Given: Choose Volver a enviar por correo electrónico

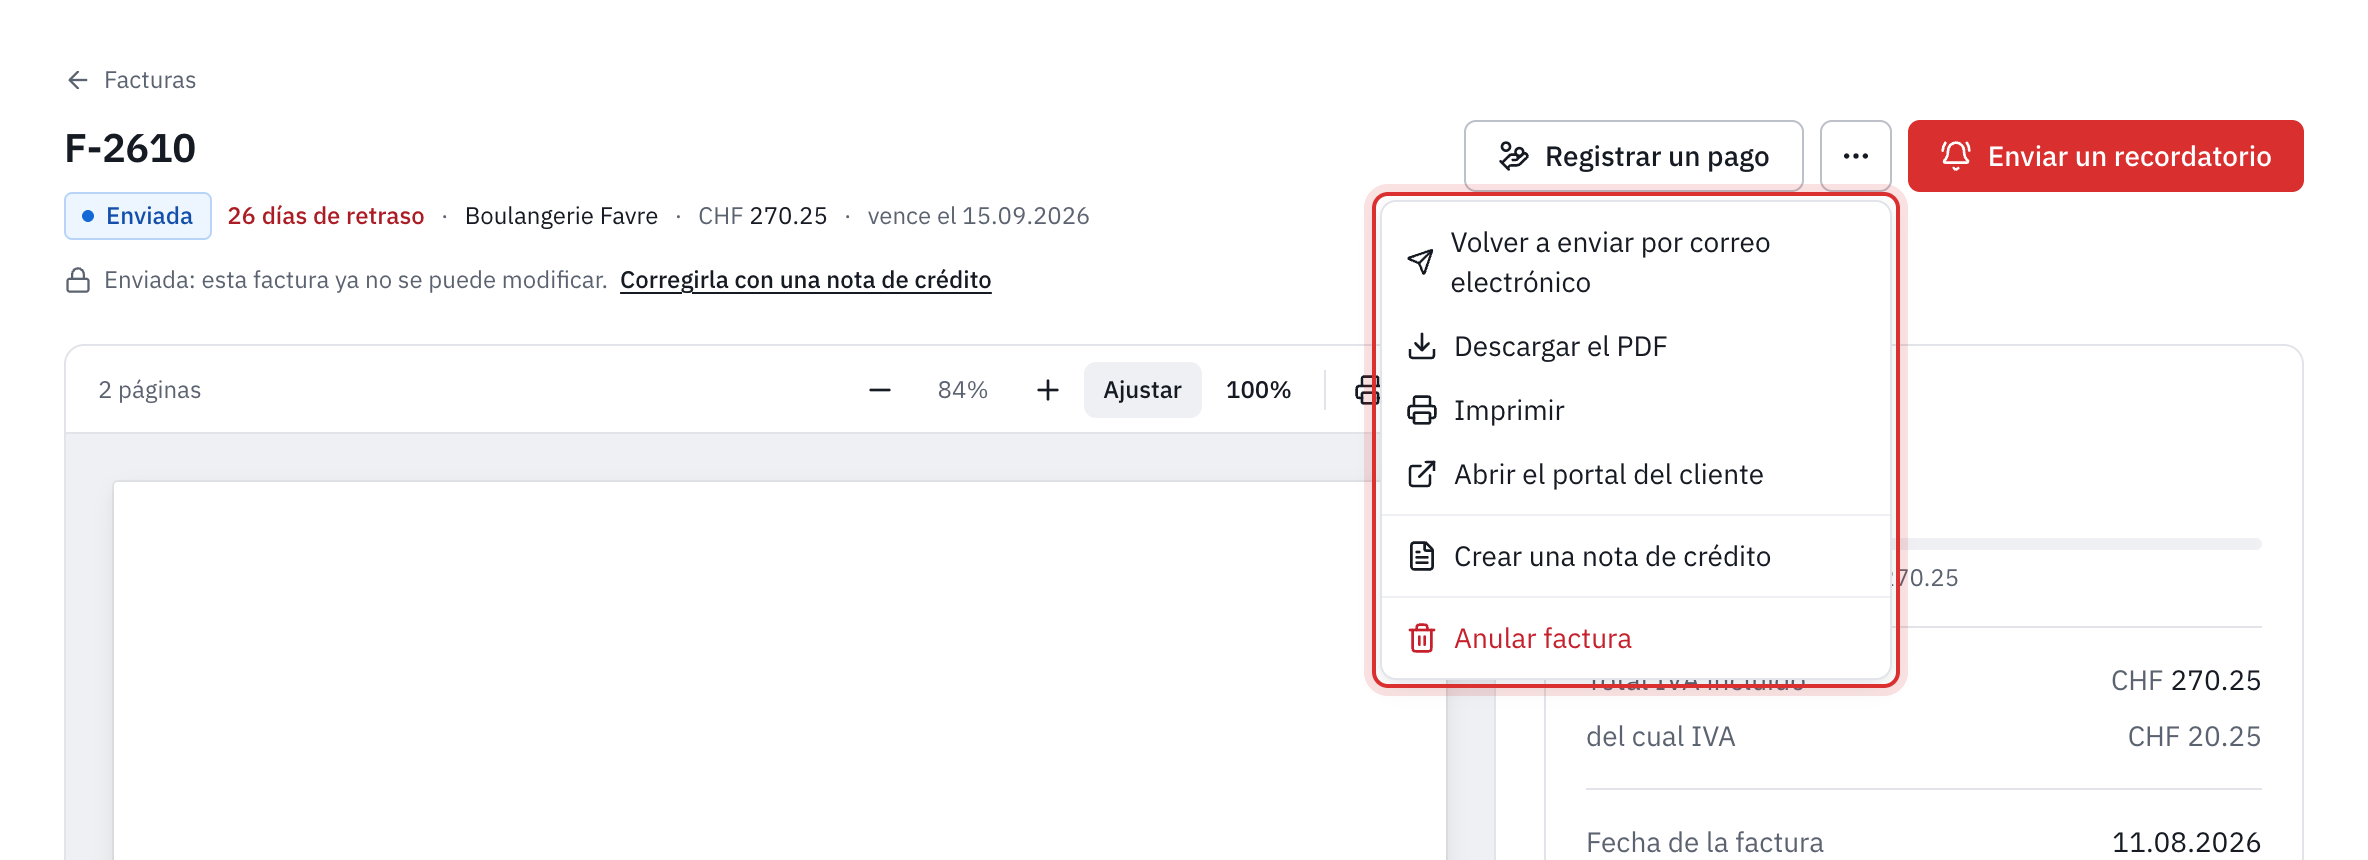Looking at the screenshot, I should click(x=1635, y=262).
